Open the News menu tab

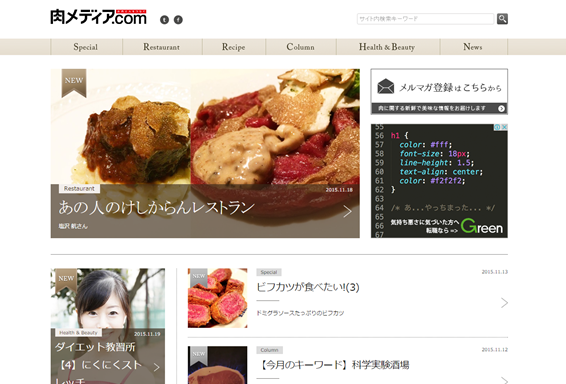click(473, 47)
